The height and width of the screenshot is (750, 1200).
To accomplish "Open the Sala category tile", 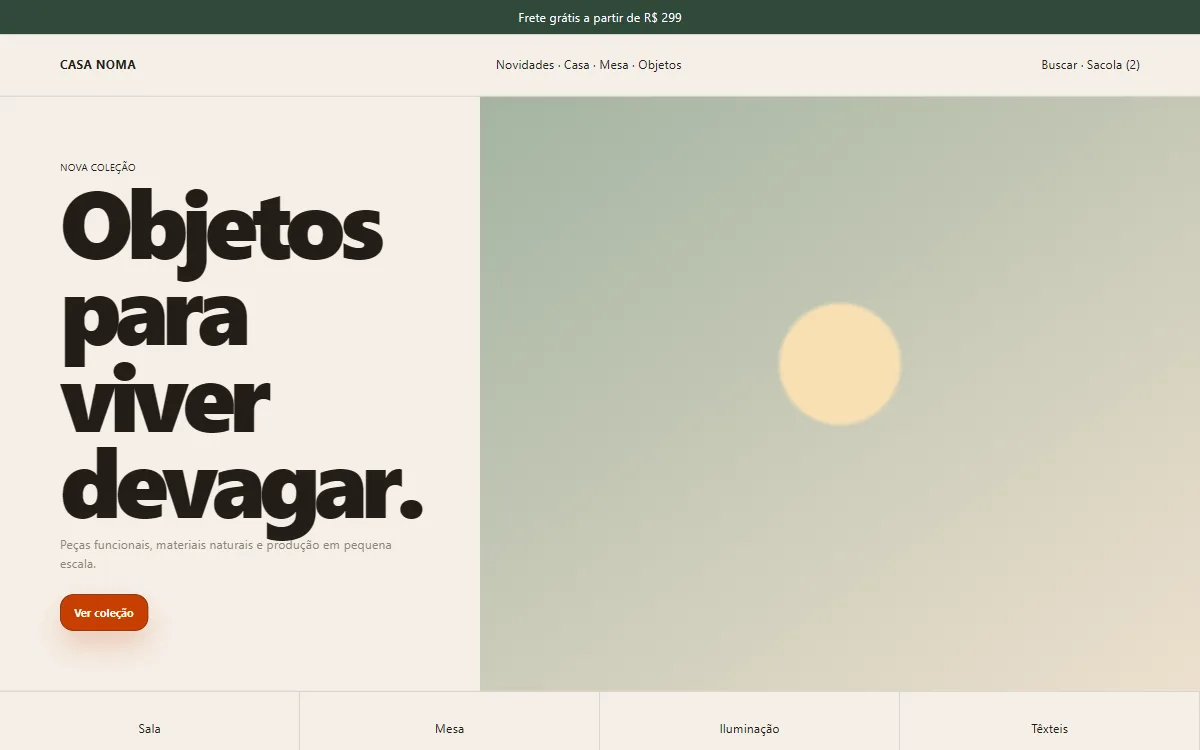I will coord(149,721).
